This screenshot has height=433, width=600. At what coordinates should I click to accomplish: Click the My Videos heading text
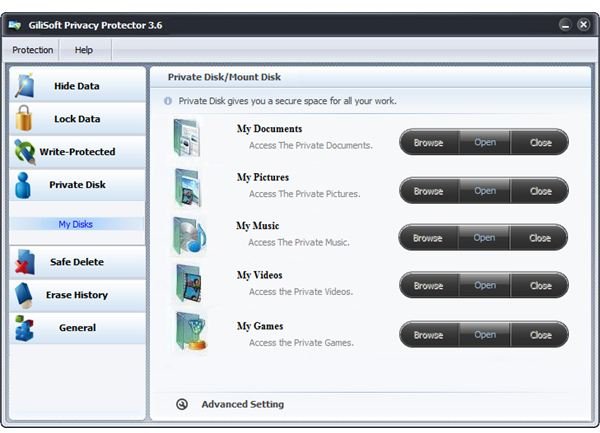259,275
